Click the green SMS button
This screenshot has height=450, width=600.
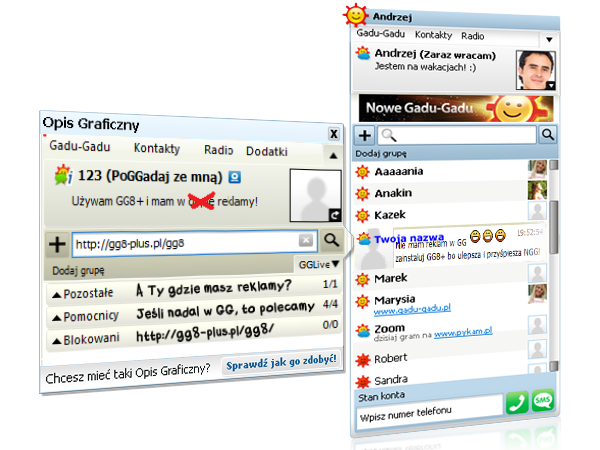(x=544, y=403)
